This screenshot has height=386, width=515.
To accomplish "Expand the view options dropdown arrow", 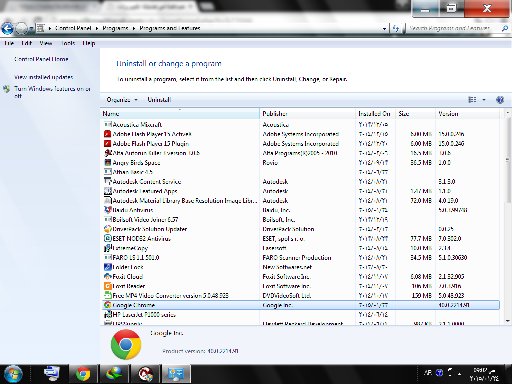I will point(484,100).
